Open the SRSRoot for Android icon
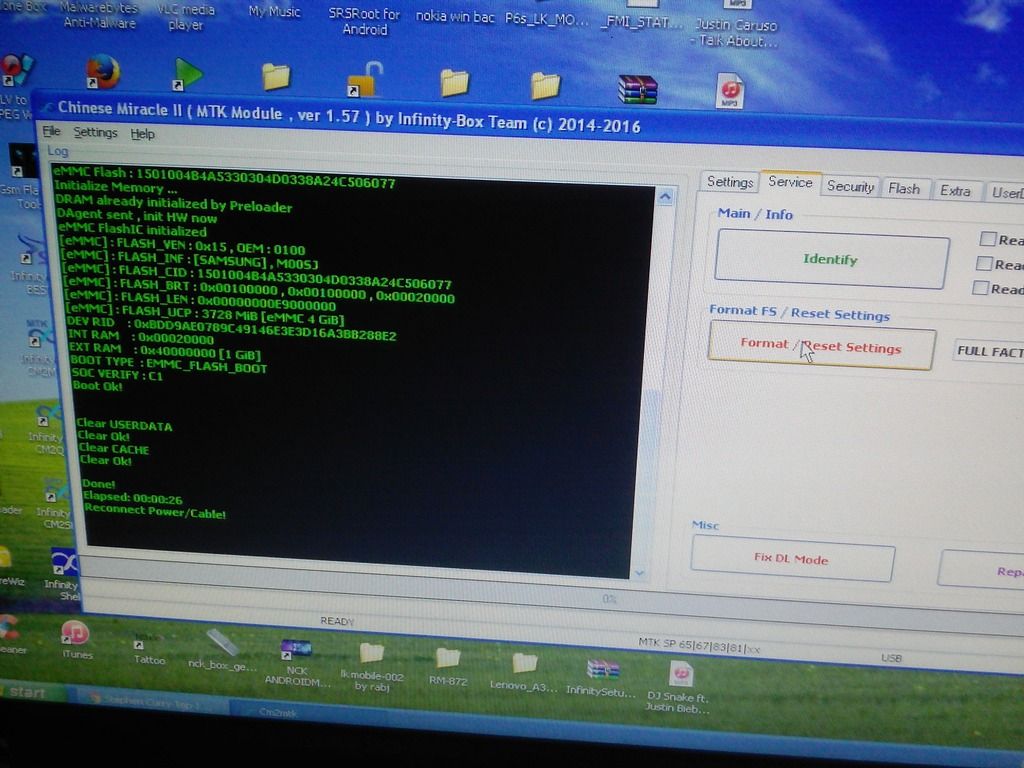Image resolution: width=1024 pixels, height=768 pixels. pyautogui.click(x=364, y=80)
